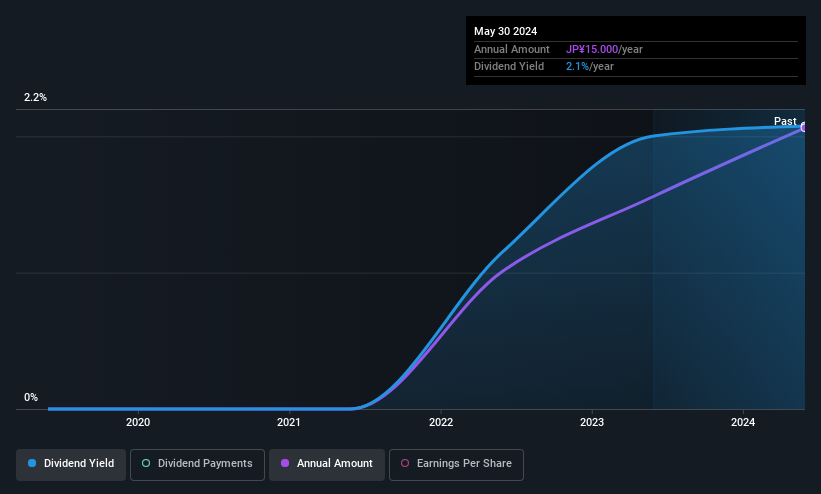Click the May 30 2024 tooltip date
This screenshot has height=494, width=821.
505,31
